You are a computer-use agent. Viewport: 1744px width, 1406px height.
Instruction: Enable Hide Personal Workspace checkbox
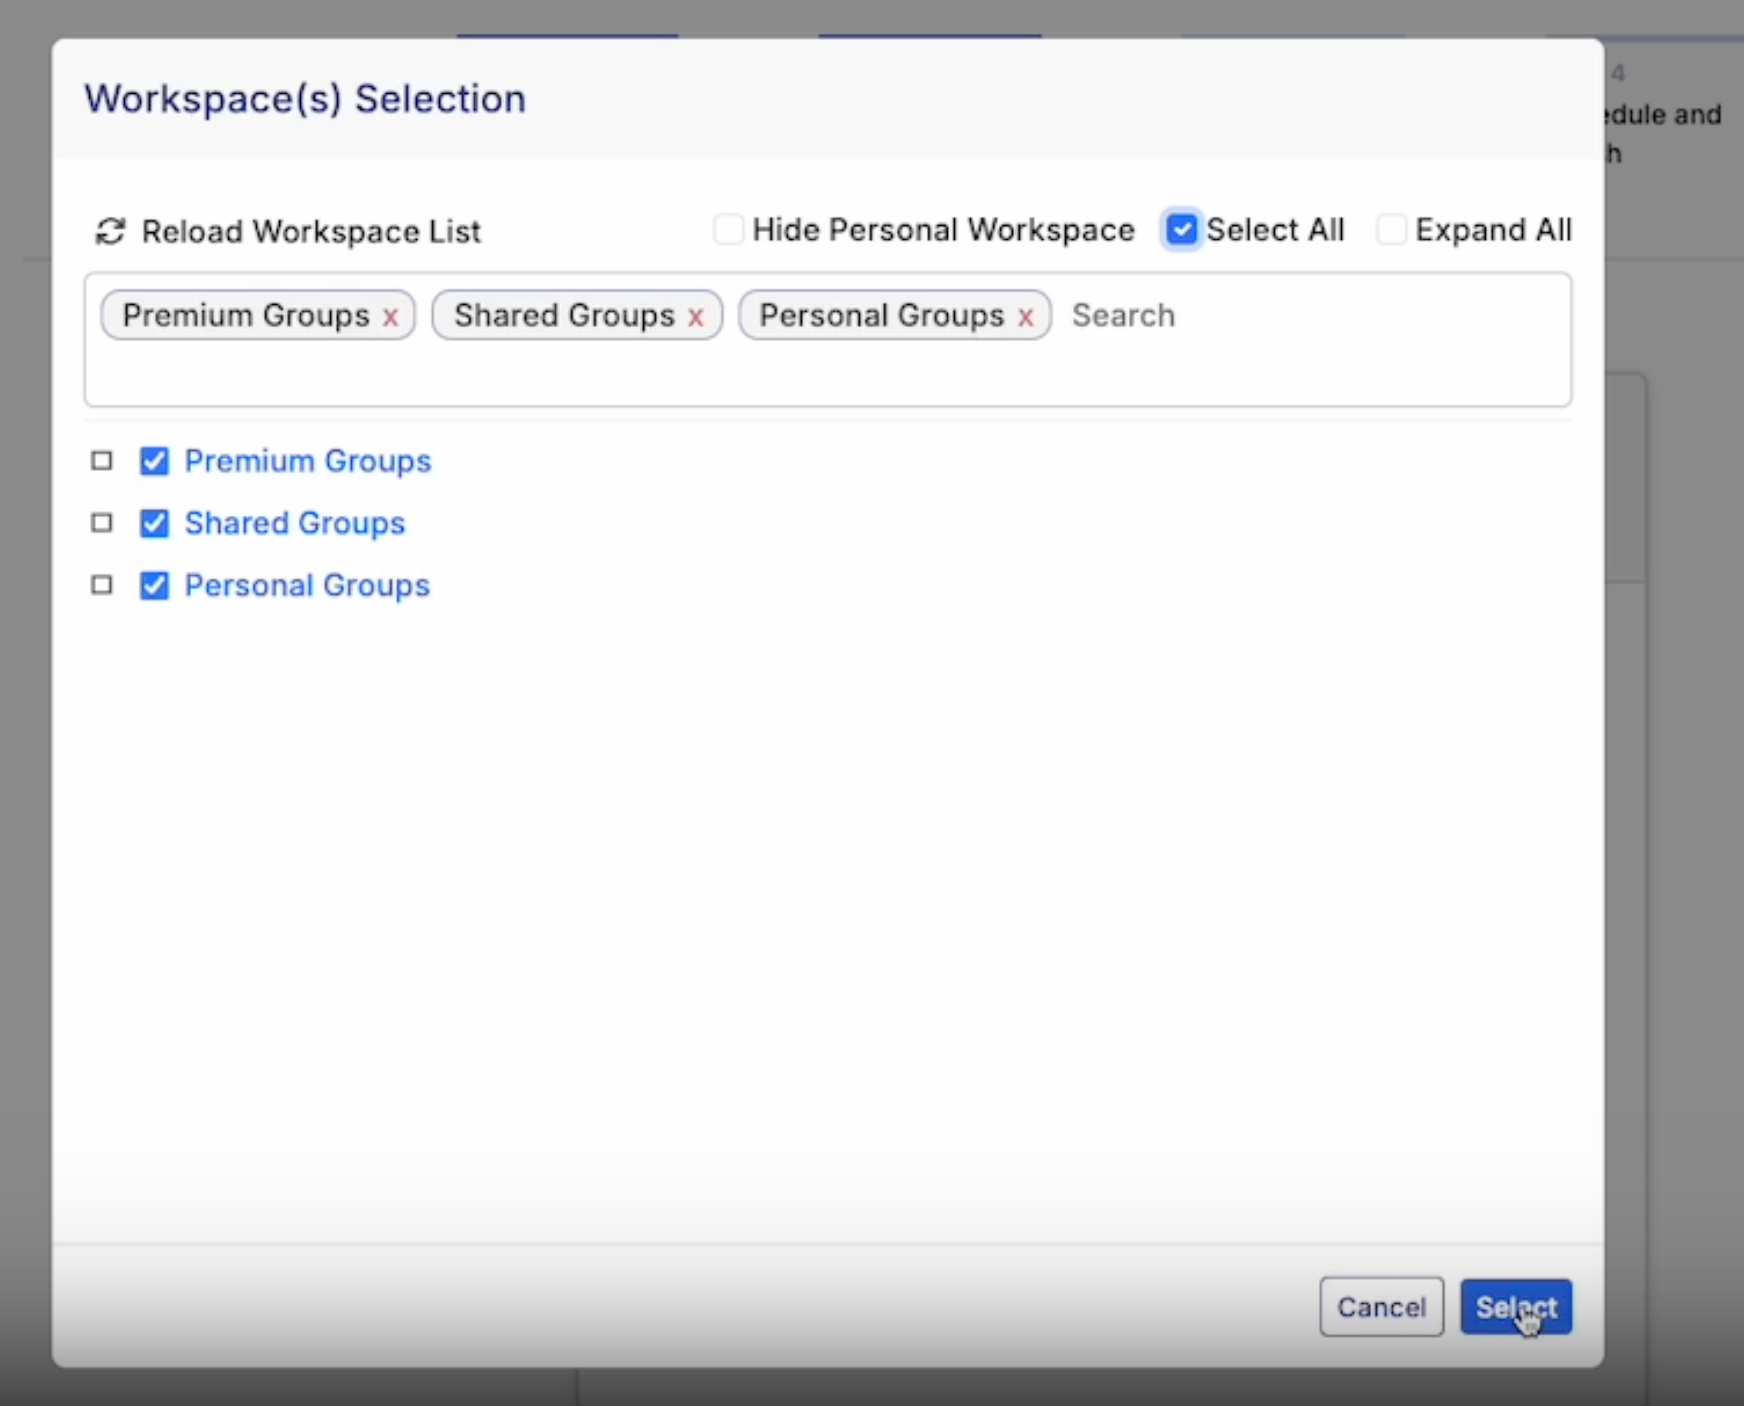click(x=728, y=230)
